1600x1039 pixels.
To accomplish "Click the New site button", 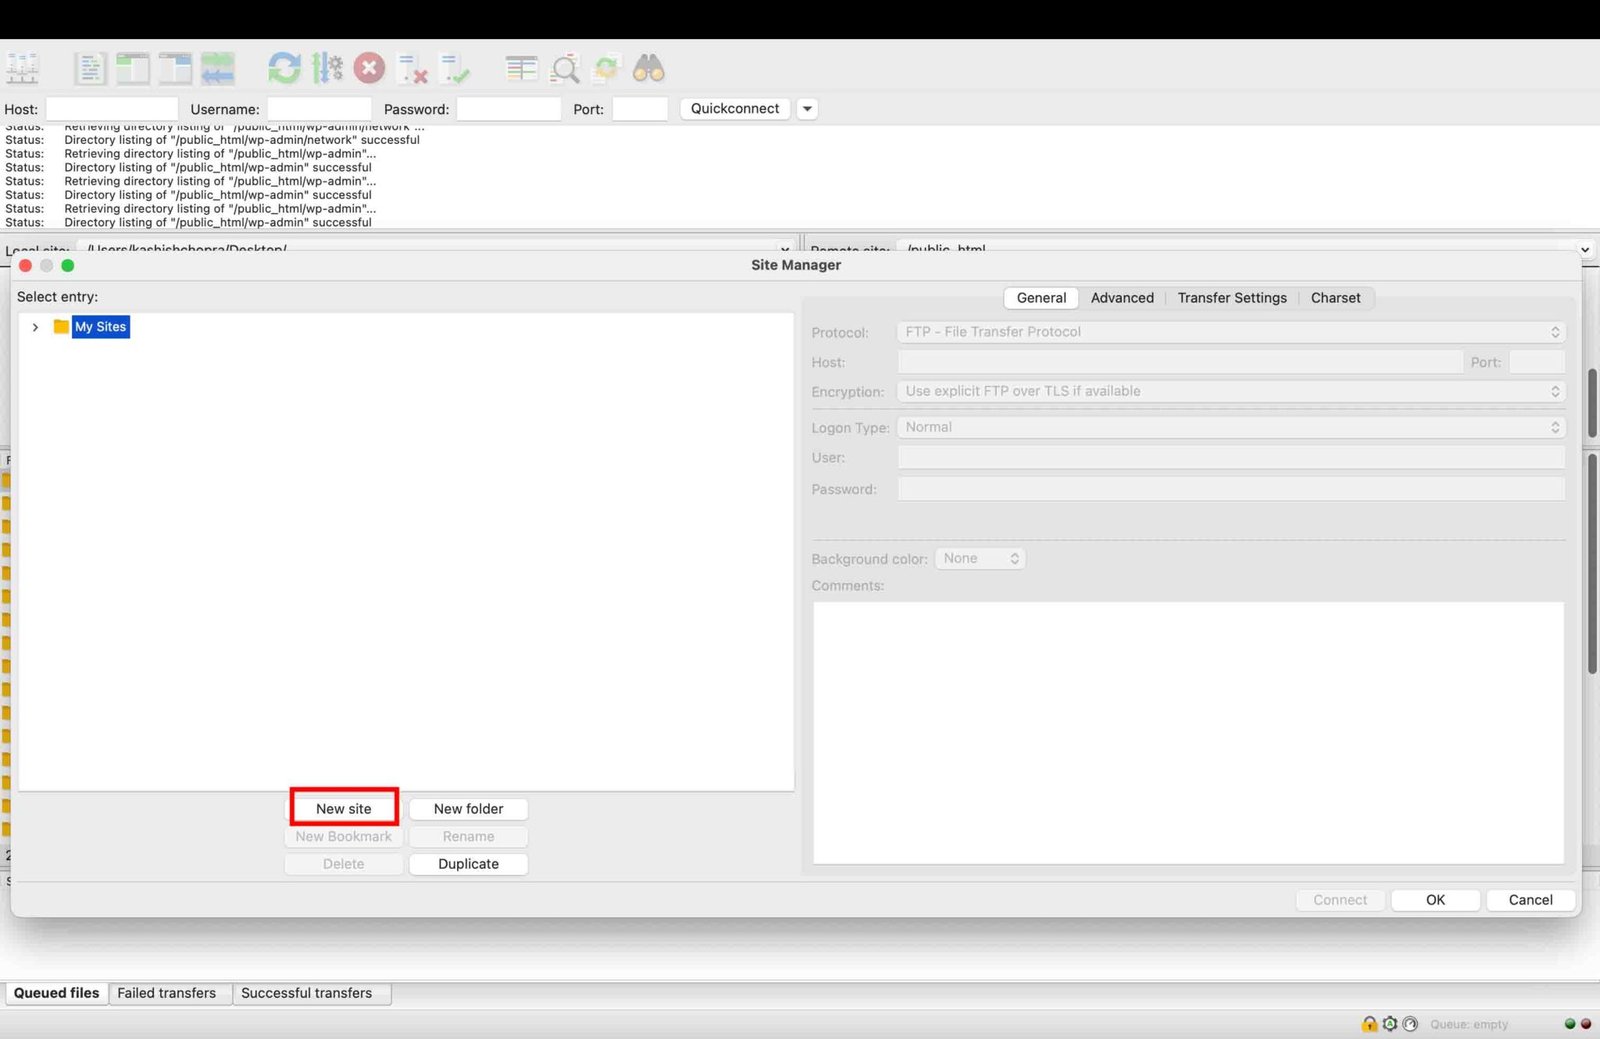I will [x=343, y=808].
